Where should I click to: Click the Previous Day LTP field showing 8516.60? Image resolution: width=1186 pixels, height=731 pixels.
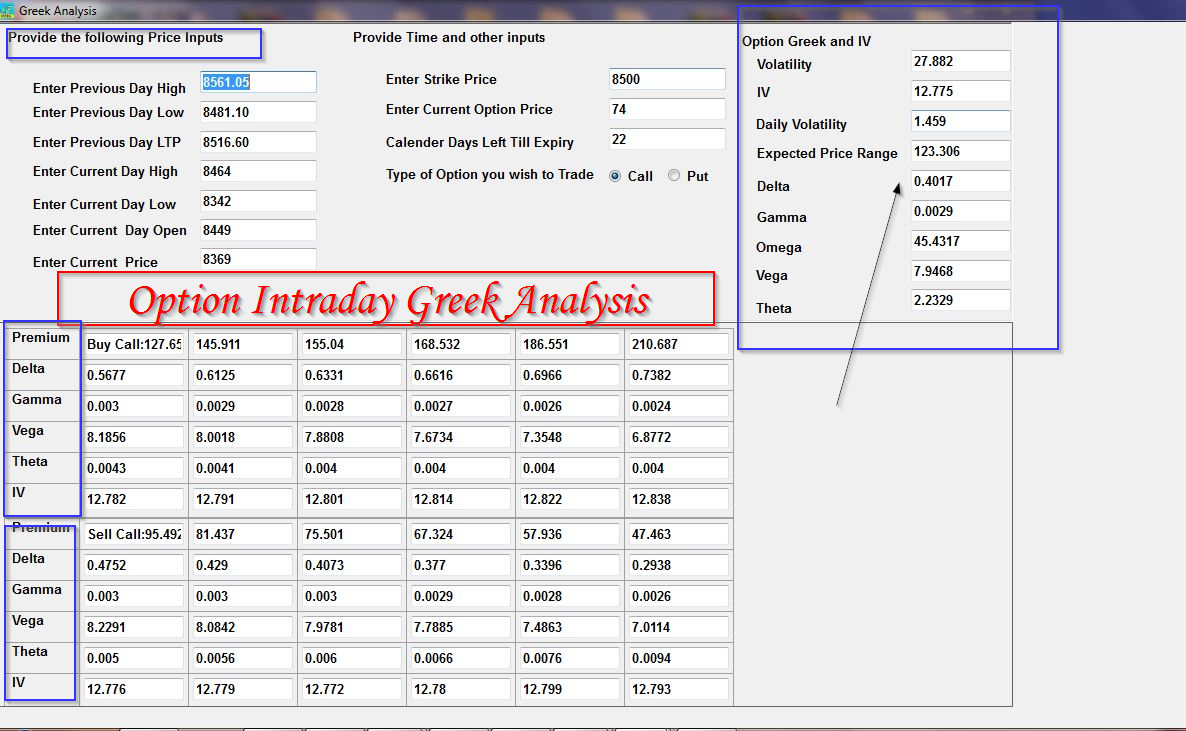pos(257,141)
